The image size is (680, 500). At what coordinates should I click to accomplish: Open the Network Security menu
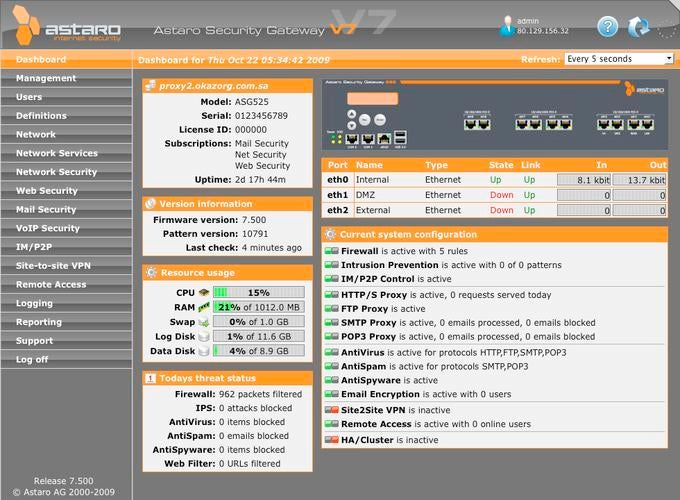point(66,172)
